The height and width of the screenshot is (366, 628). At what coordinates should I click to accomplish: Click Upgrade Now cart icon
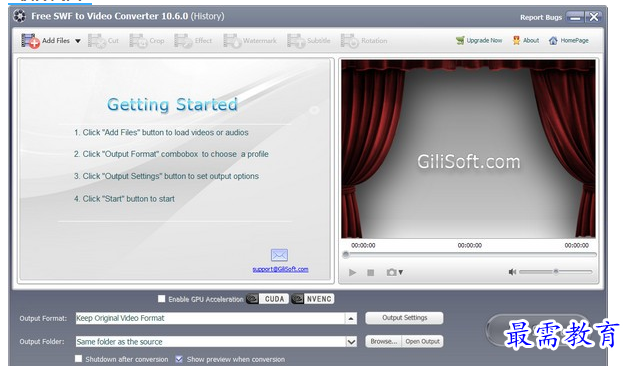[460, 40]
